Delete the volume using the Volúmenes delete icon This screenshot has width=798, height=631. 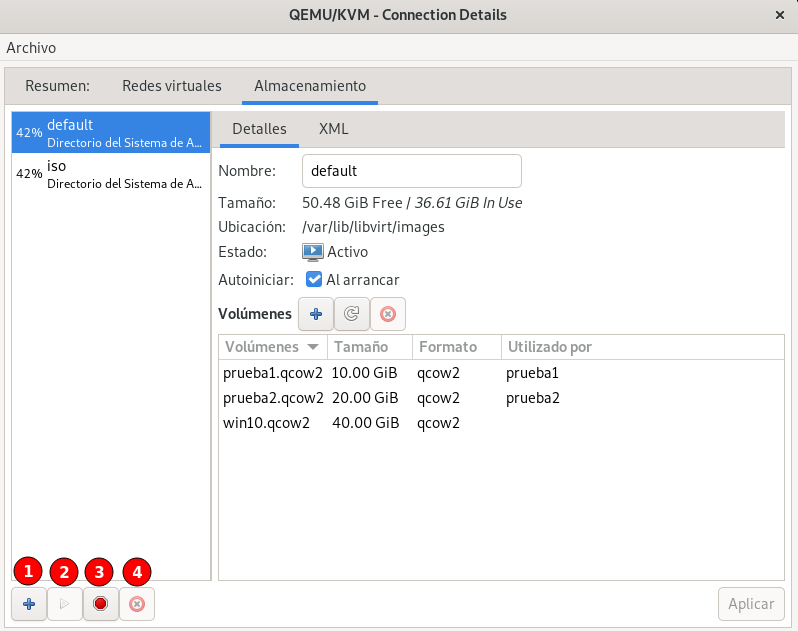388,314
